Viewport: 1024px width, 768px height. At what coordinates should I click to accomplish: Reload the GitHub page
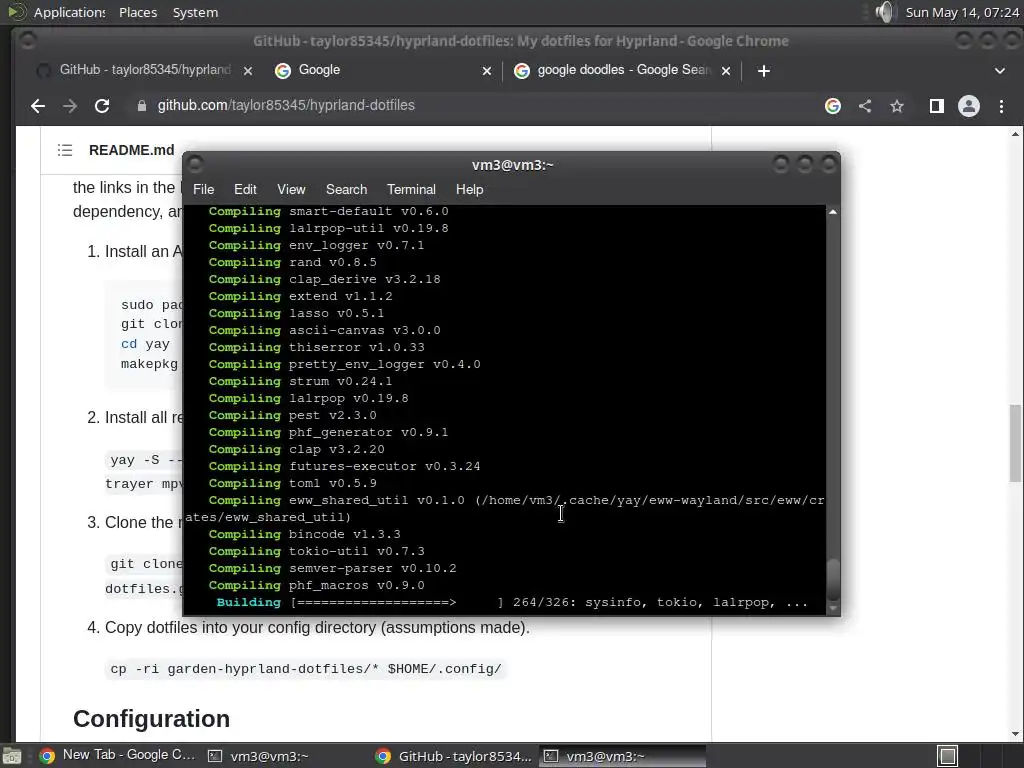(x=102, y=106)
